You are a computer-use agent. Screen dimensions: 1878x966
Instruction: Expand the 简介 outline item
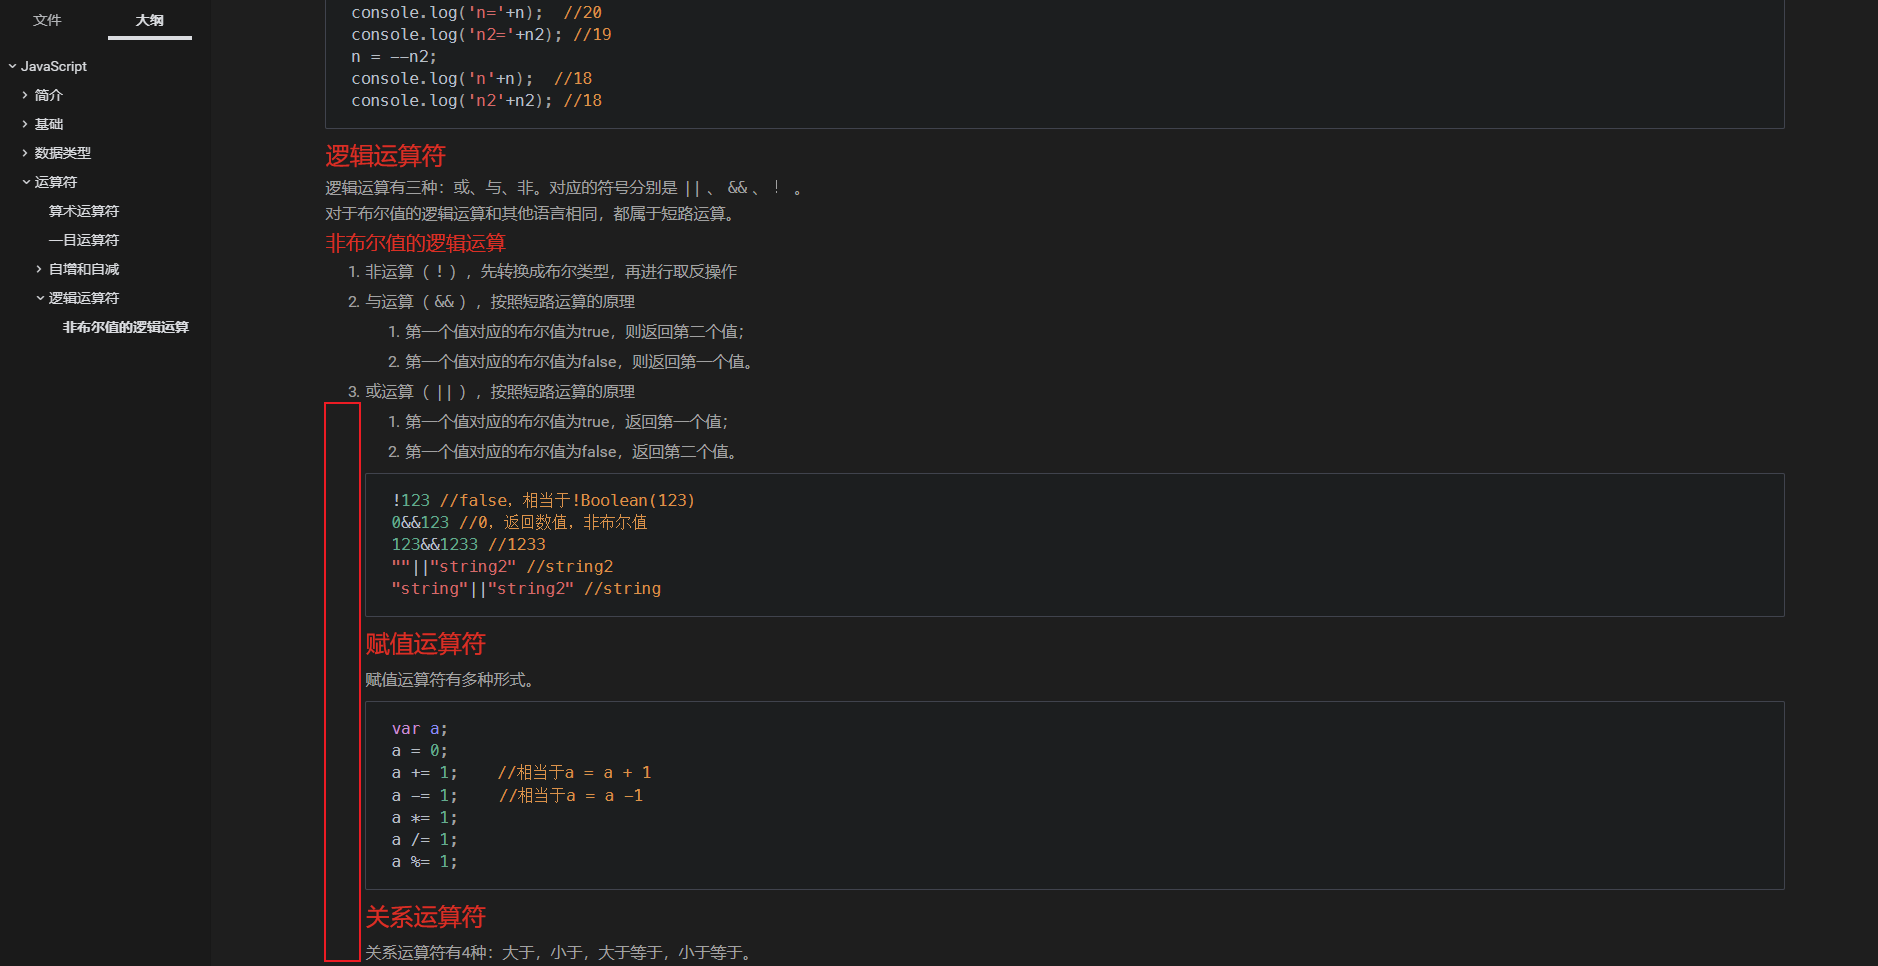point(25,95)
